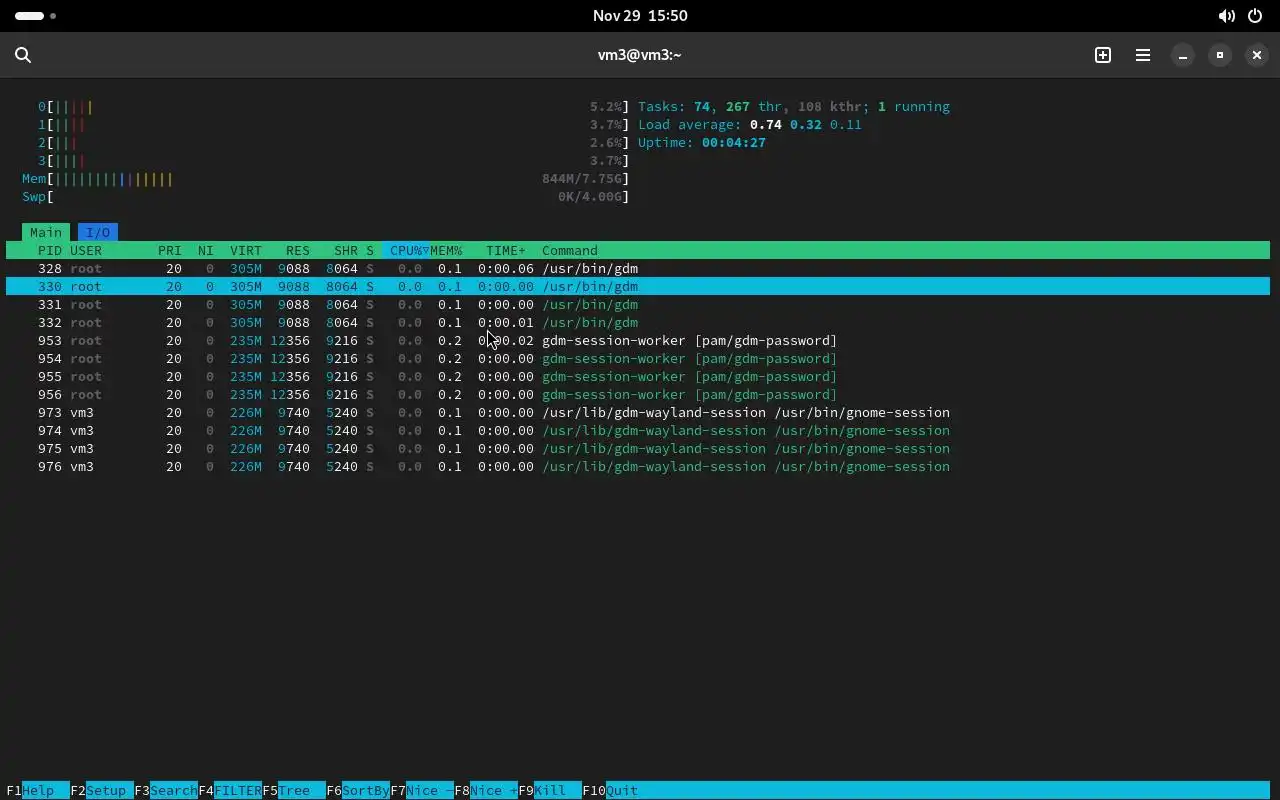1280x800 pixels.
Task: Click F4 Filter in function bar
Action: click(x=230, y=790)
